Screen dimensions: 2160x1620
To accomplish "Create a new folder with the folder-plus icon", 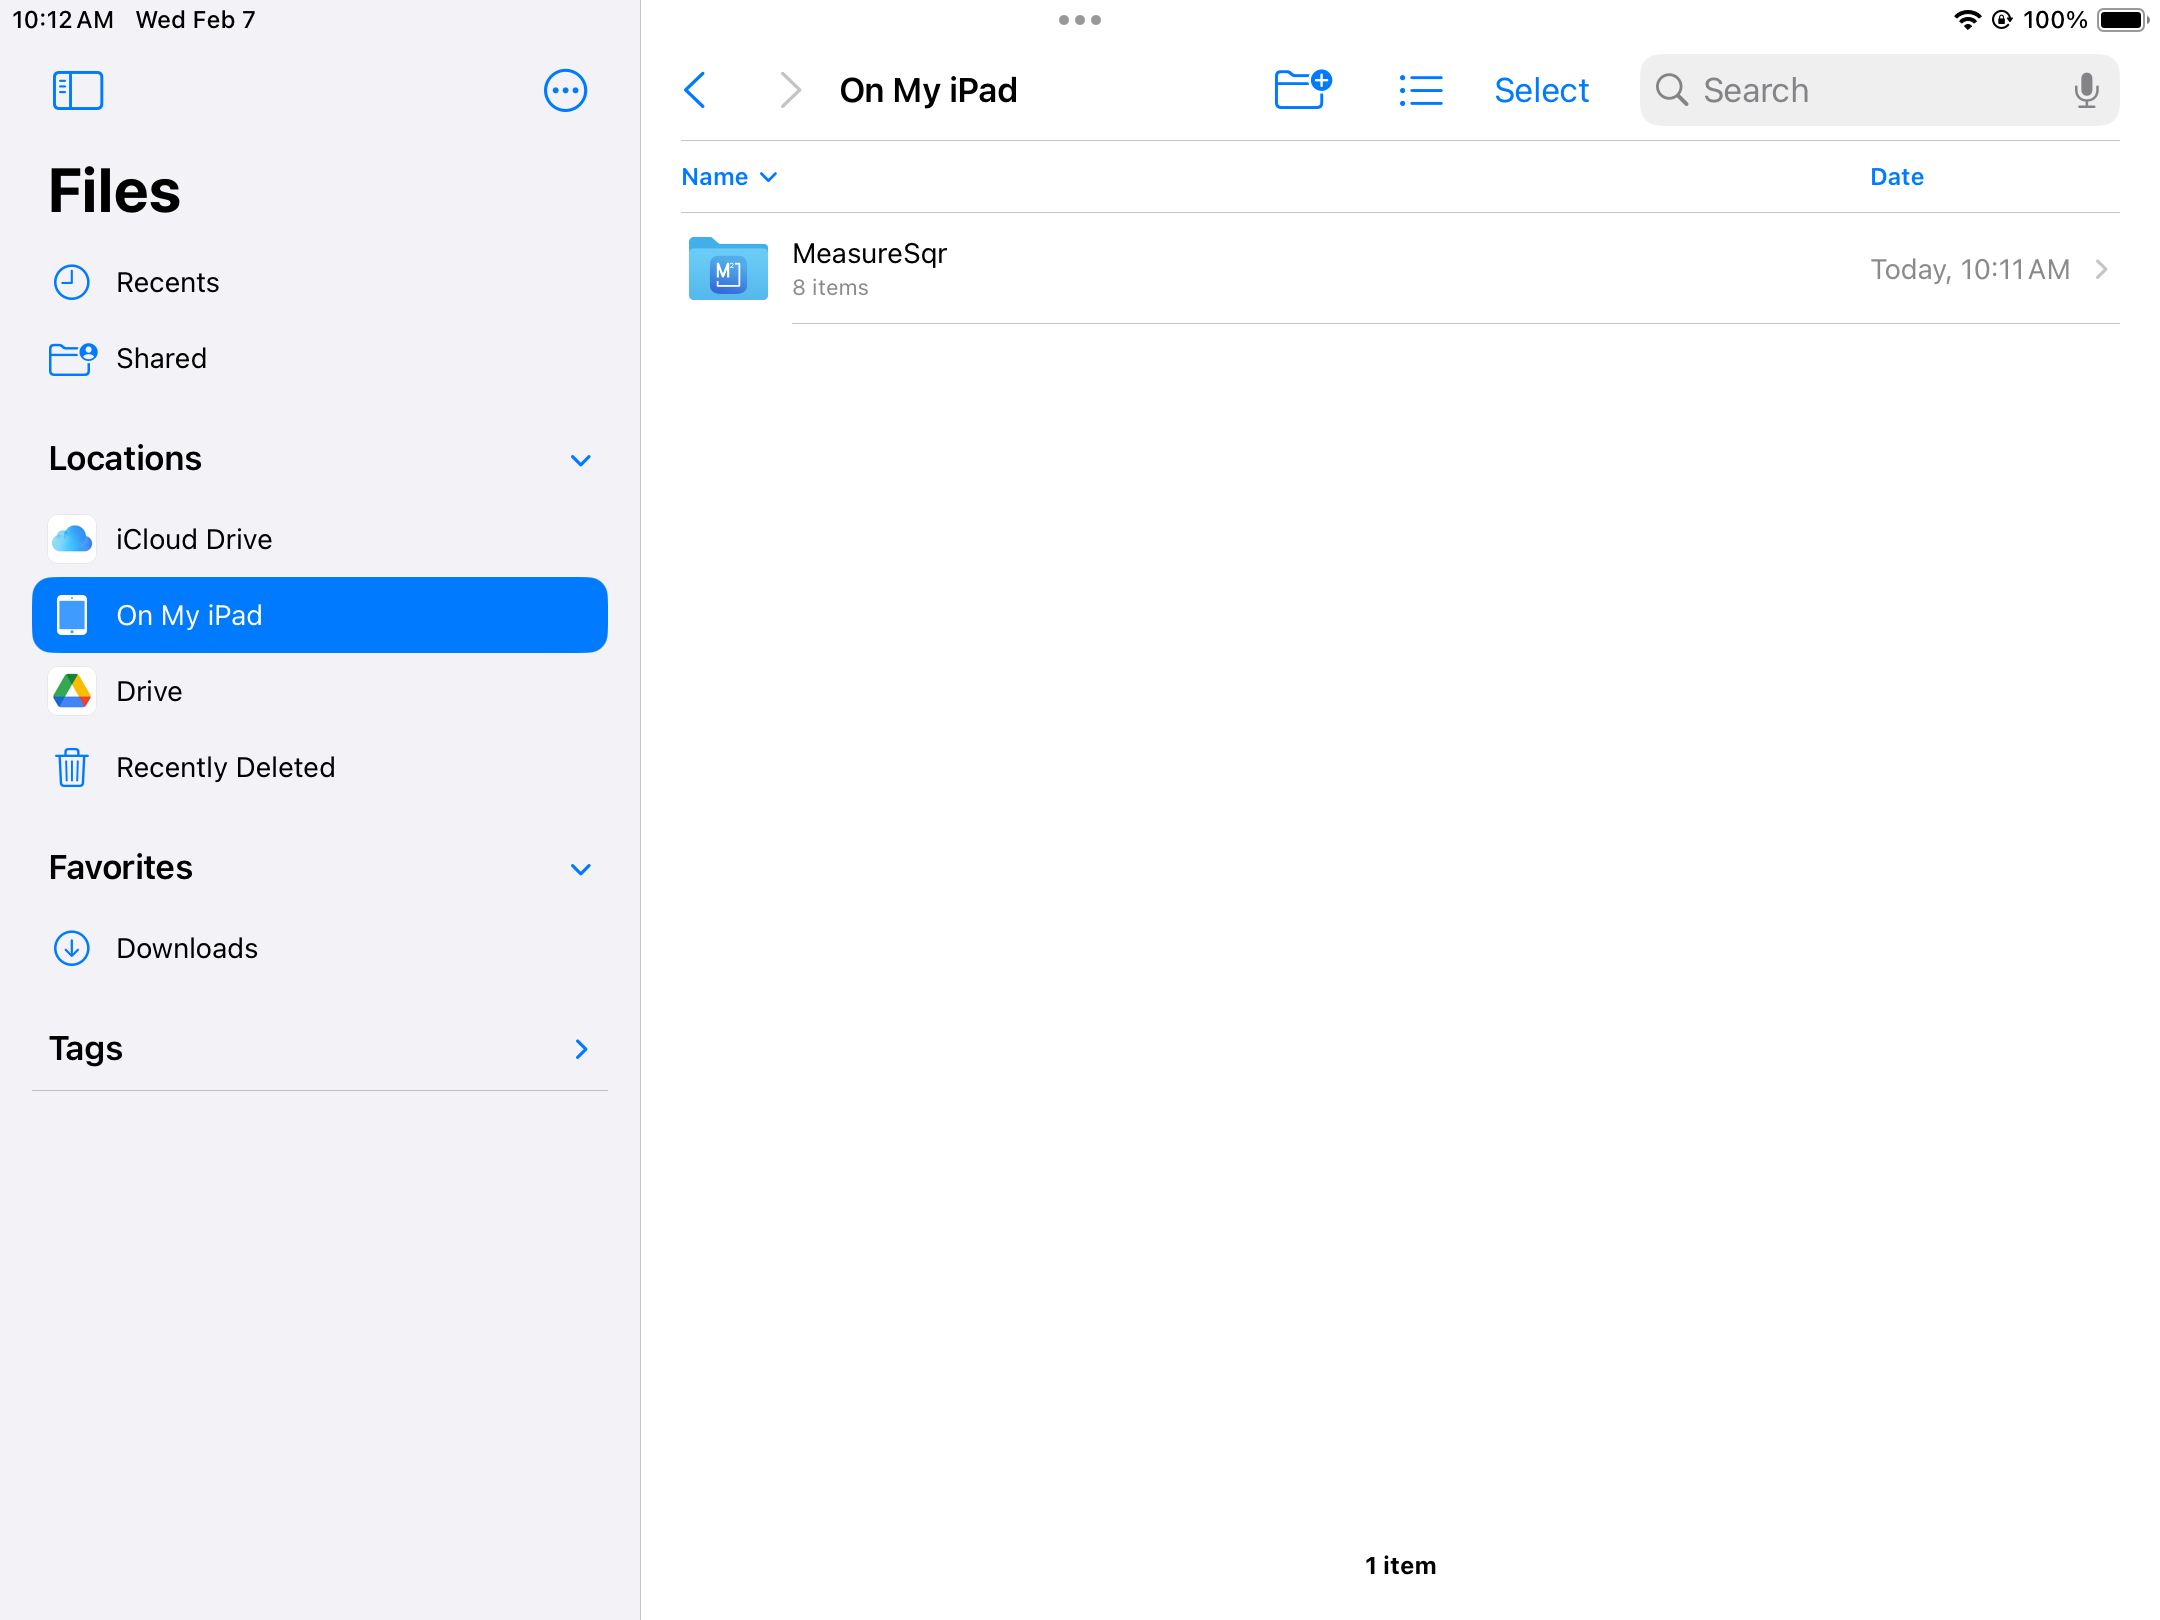I will (x=1302, y=90).
